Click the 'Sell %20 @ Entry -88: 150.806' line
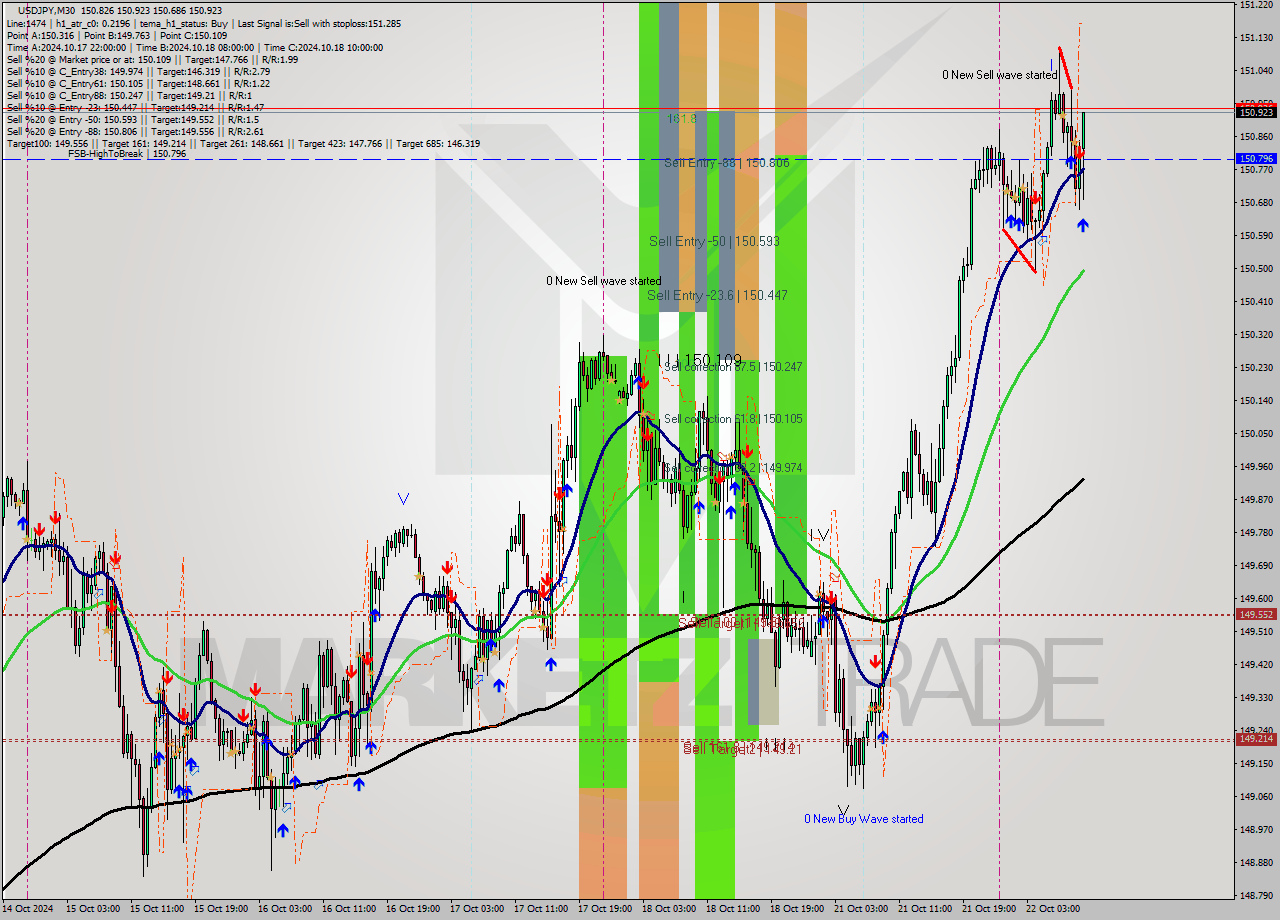The height and width of the screenshot is (920, 1280). pyautogui.click(x=135, y=131)
